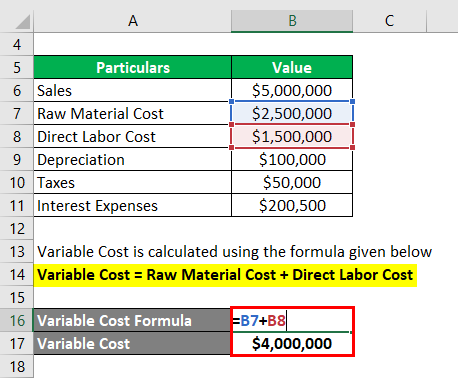Click the Particulars header cell
Screen dimensions: 458x378
pos(133,67)
